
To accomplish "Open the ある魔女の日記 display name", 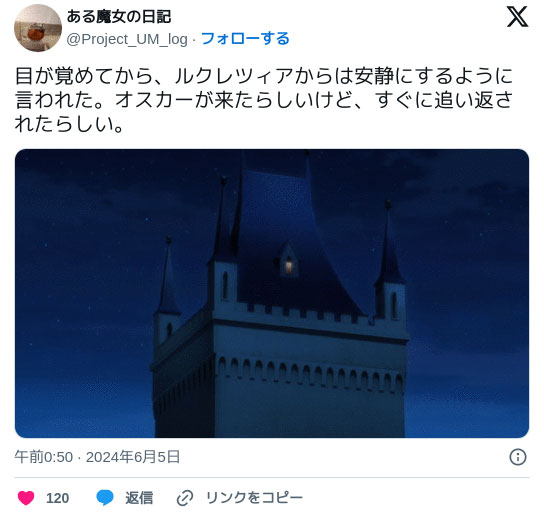I will point(119,16).
